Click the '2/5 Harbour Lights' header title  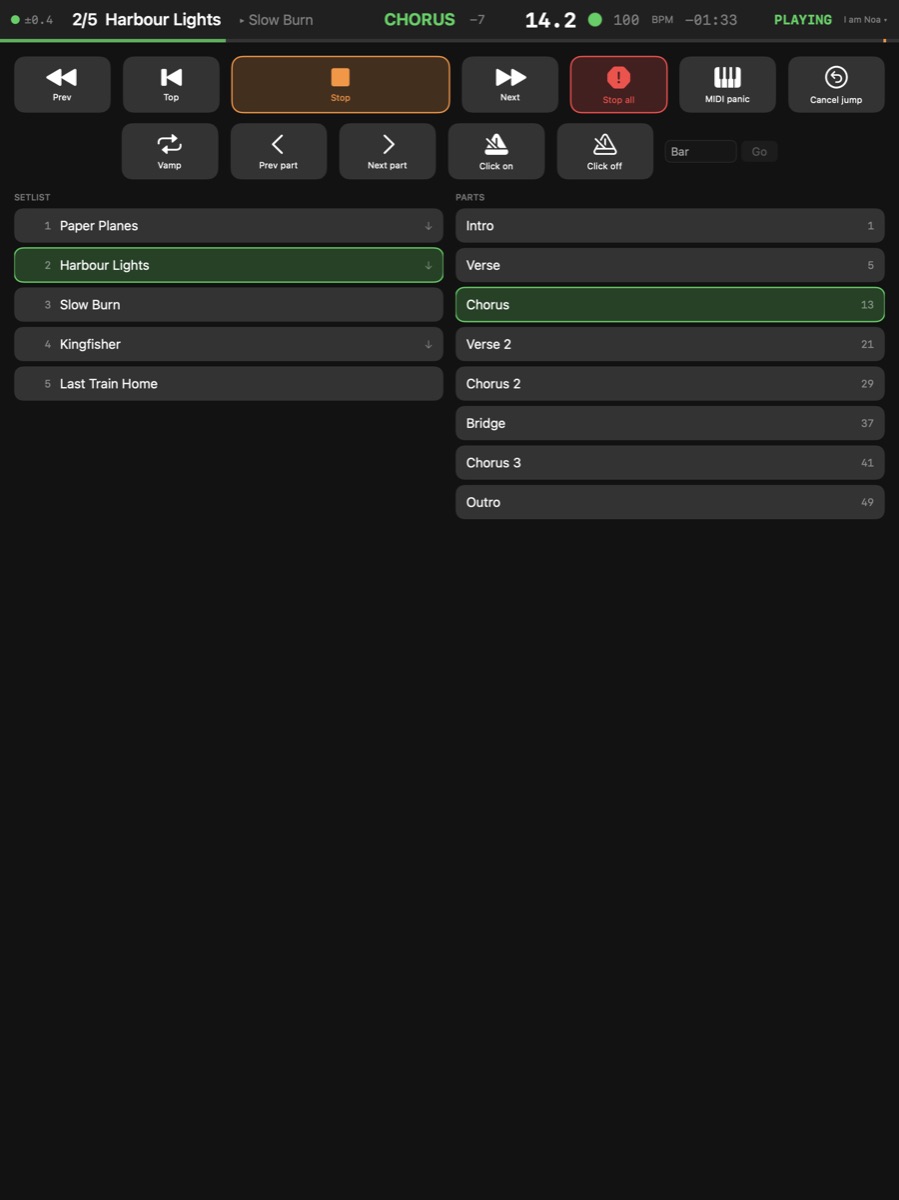pos(146,20)
